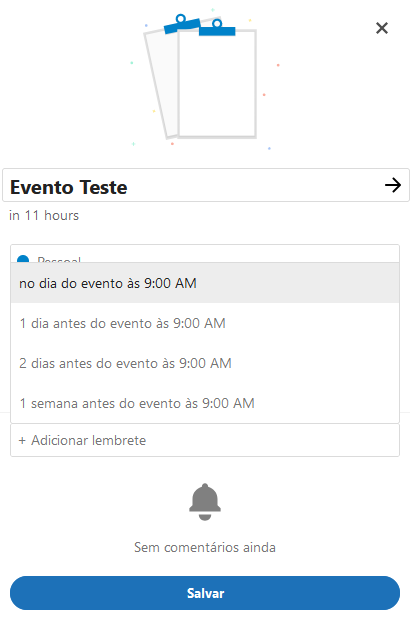The width and height of the screenshot is (410, 623).
Task: Click the blue clip on the front clipboard
Action: (217, 28)
